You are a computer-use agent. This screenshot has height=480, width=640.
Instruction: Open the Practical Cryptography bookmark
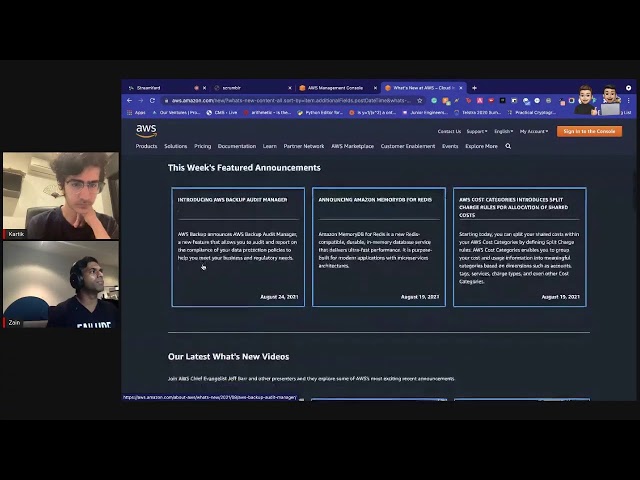pos(531,112)
